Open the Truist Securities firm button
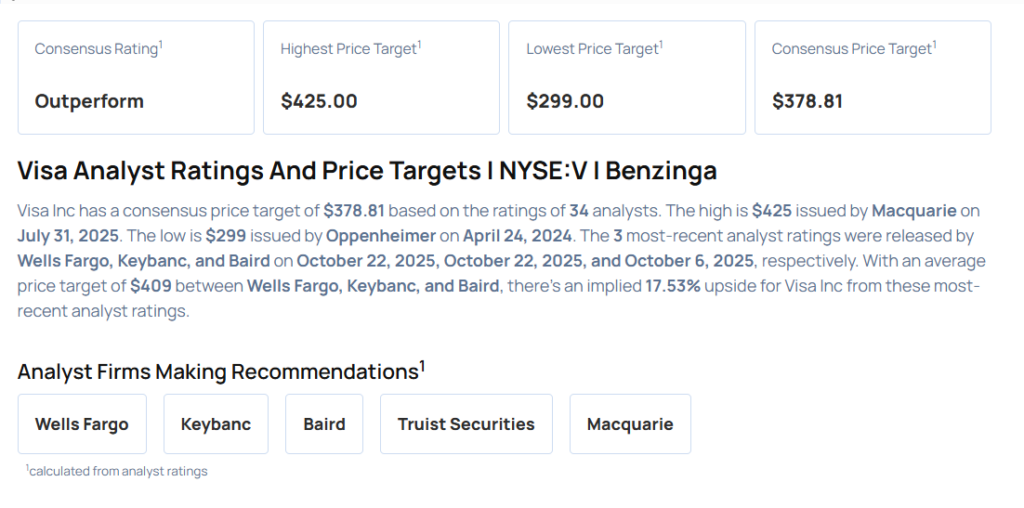The width and height of the screenshot is (1024, 508). 466,424
